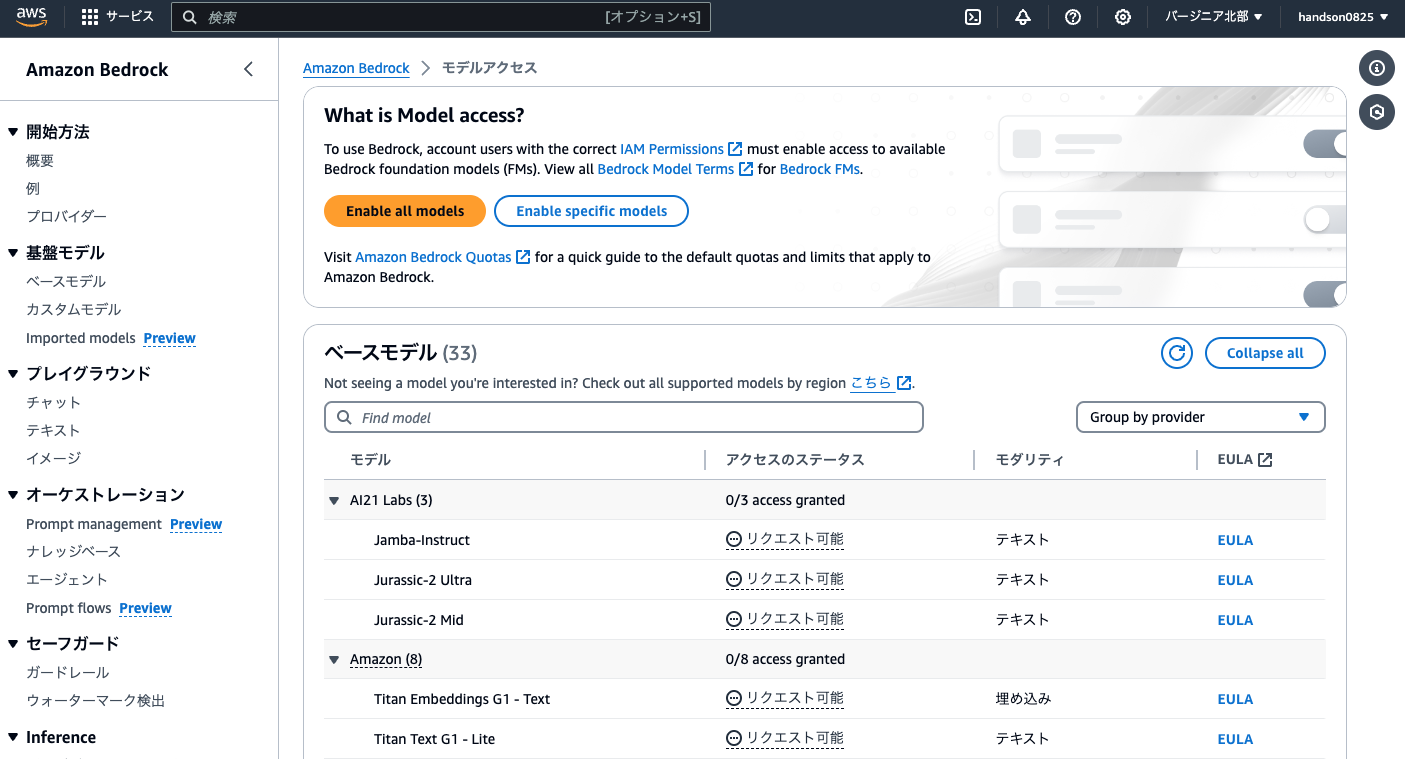The height and width of the screenshot is (759, 1405).
Task: Open the EULA link for Titan Text G1 - Lite
Action: coord(1235,739)
